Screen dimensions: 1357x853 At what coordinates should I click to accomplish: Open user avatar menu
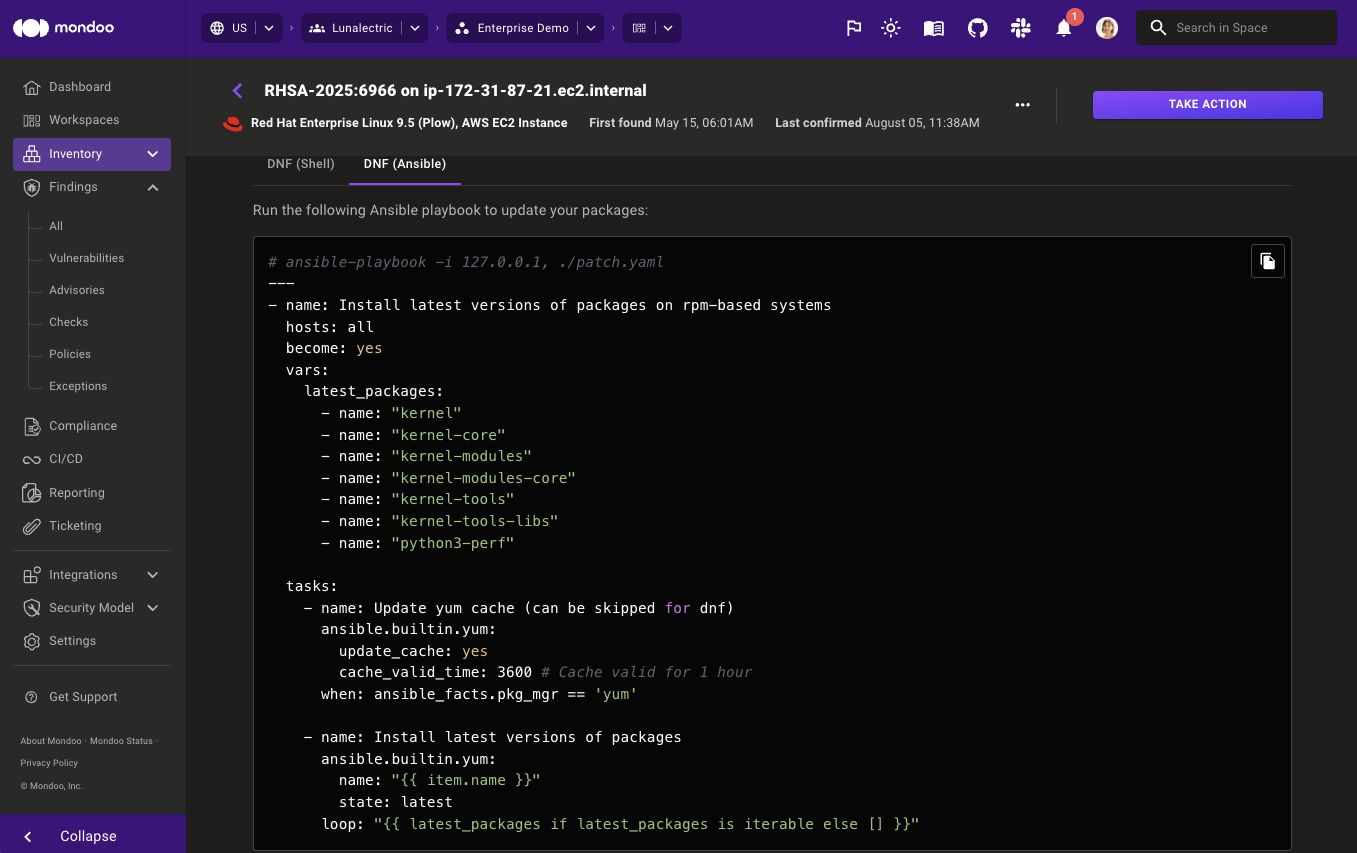click(x=1107, y=28)
